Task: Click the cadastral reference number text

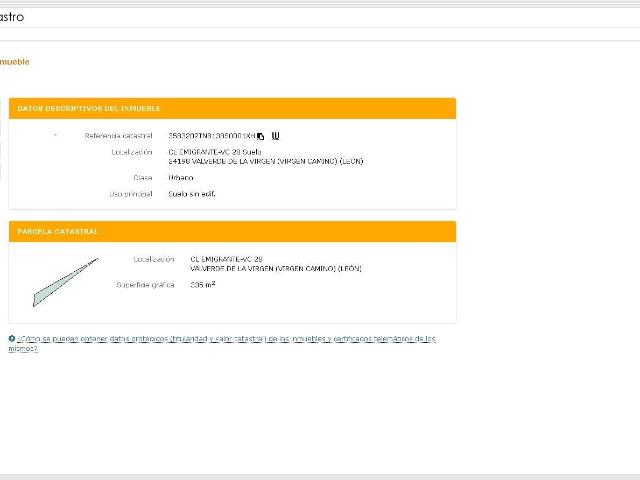Action: (x=212, y=136)
